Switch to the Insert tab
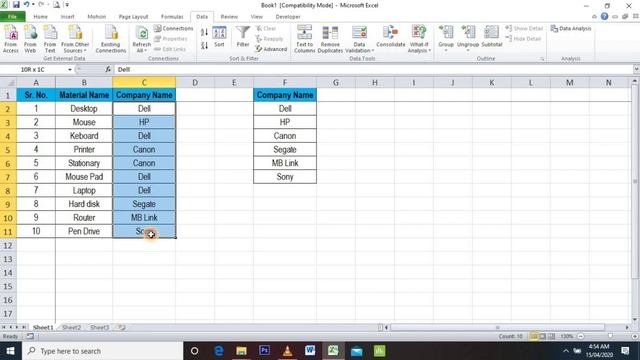The width and height of the screenshot is (640, 360). coord(67,17)
